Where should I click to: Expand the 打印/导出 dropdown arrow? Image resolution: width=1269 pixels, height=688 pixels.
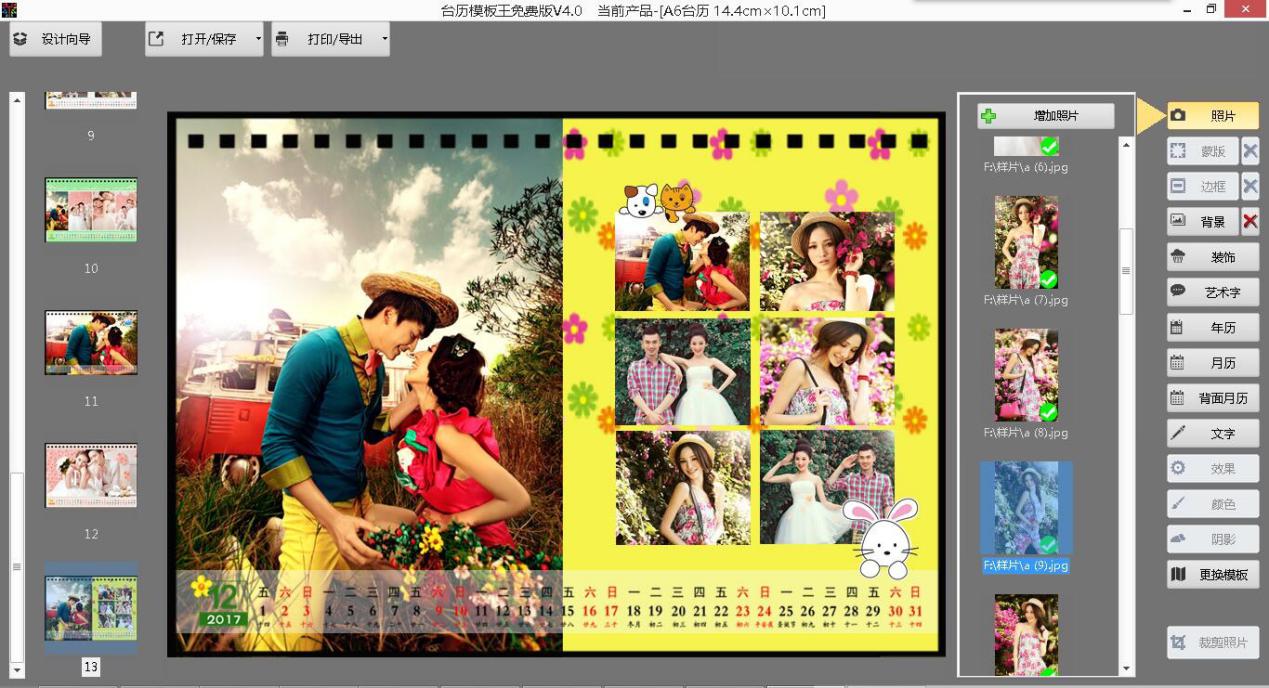384,40
